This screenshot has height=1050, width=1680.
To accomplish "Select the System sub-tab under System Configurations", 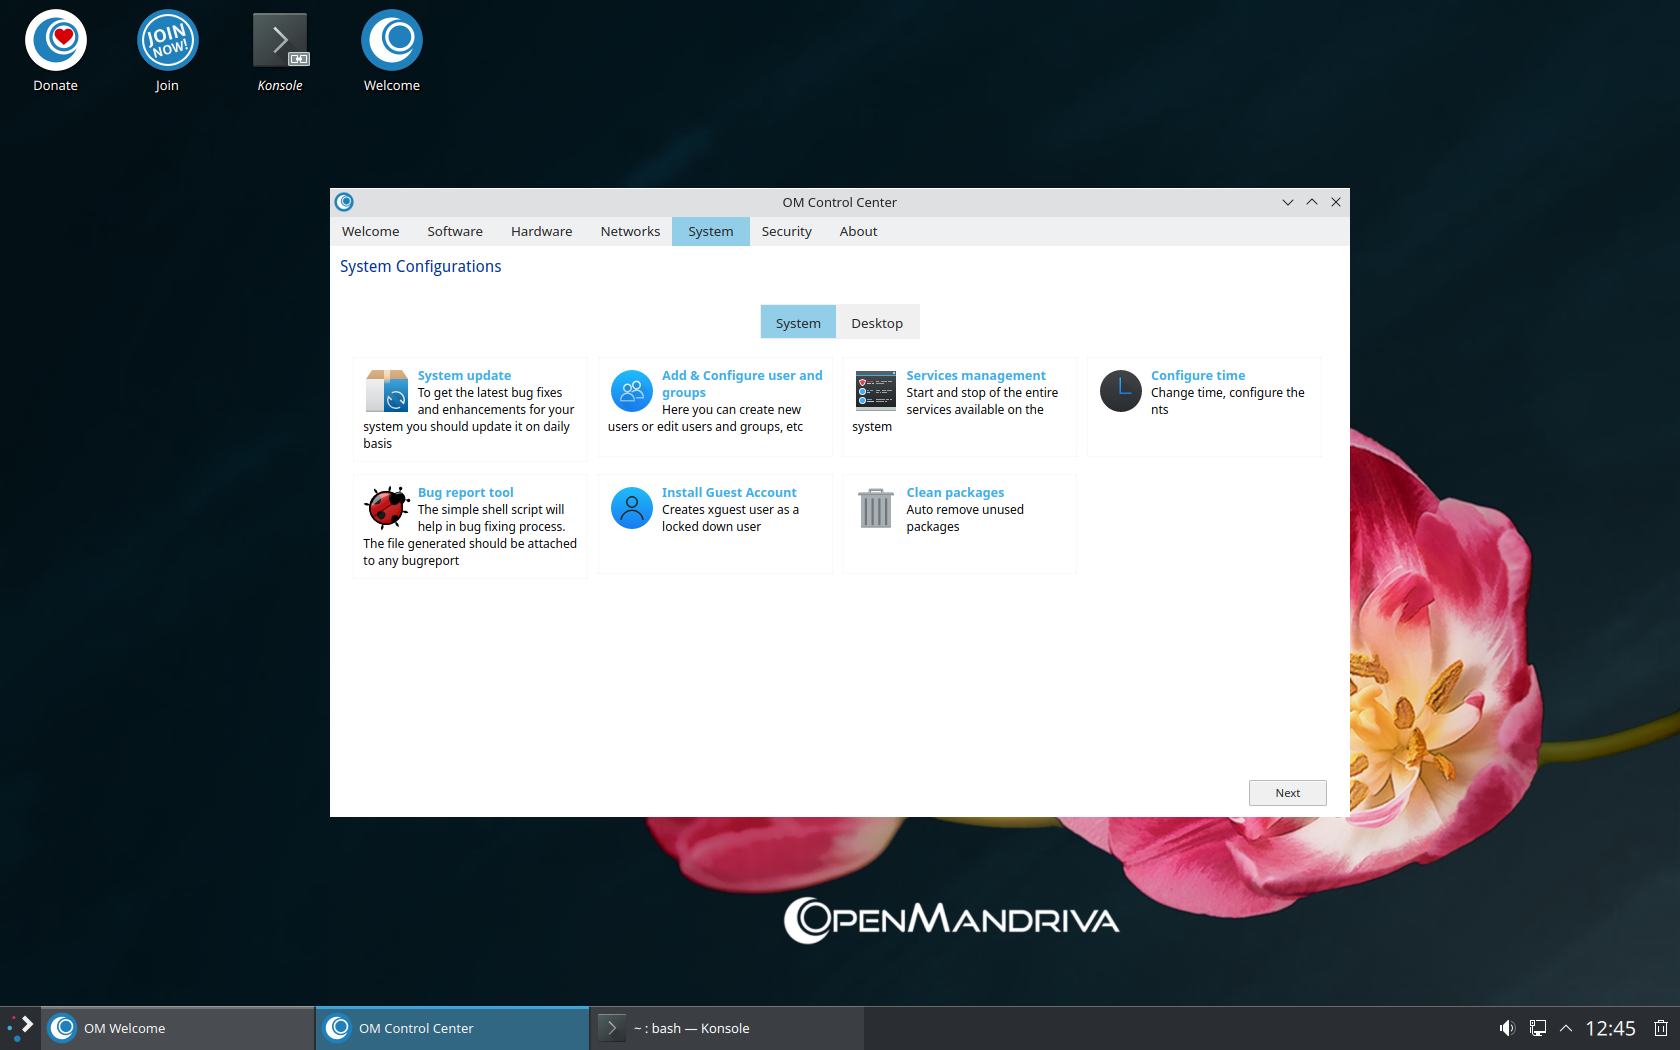I will click(x=798, y=323).
